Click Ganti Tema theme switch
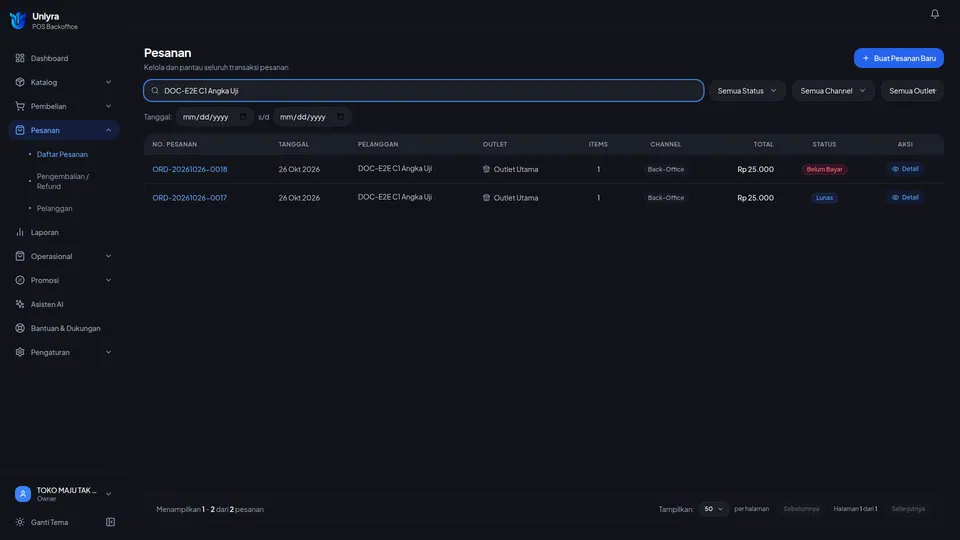This screenshot has width=960, height=540. coord(50,522)
